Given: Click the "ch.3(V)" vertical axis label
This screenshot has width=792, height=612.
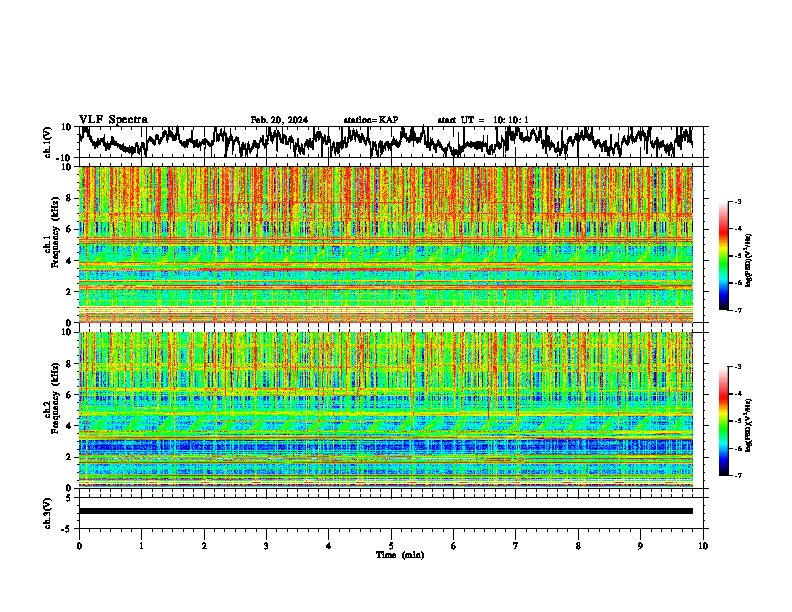Looking at the screenshot, I should [x=48, y=513].
